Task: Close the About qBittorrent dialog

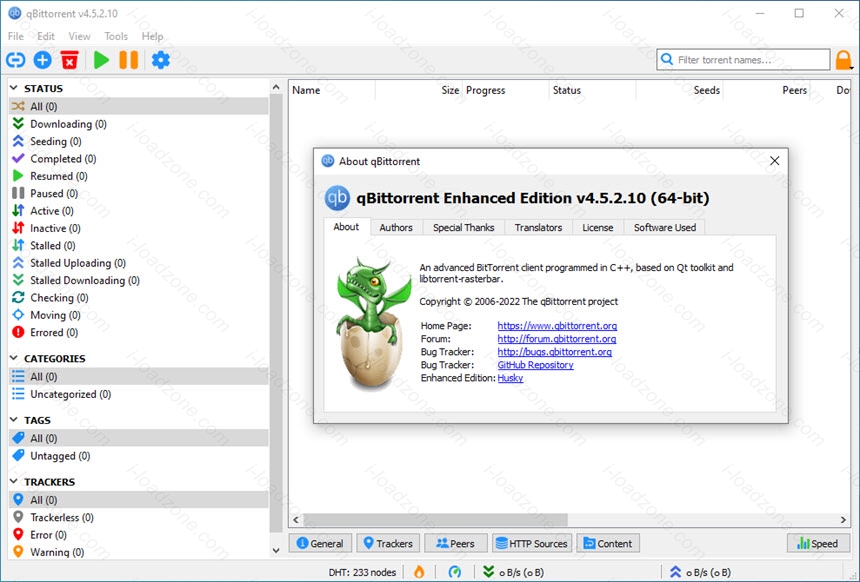Action: click(774, 161)
